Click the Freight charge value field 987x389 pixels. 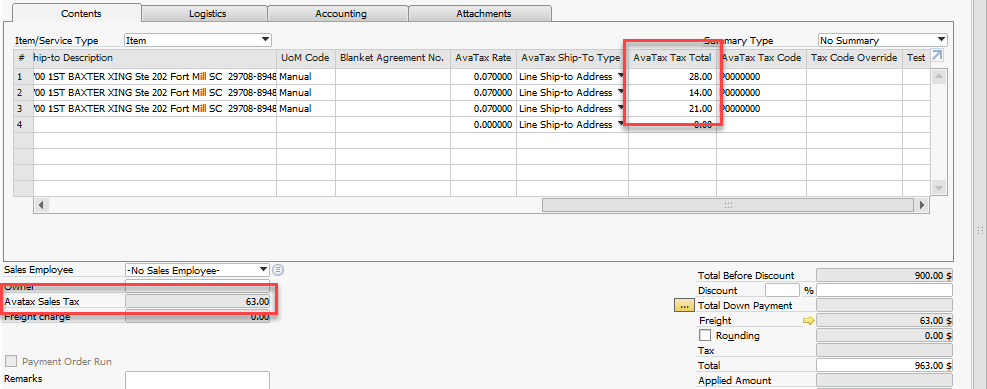pos(197,317)
